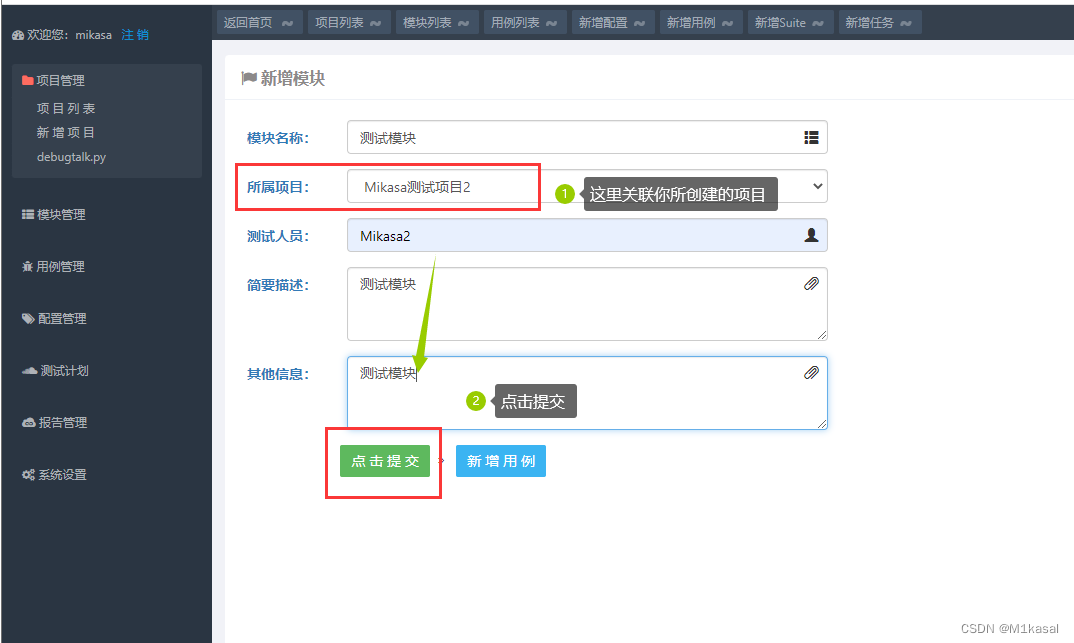Click the wave icon on 新增Suite tab
1074x643 pixels.
pos(818,23)
